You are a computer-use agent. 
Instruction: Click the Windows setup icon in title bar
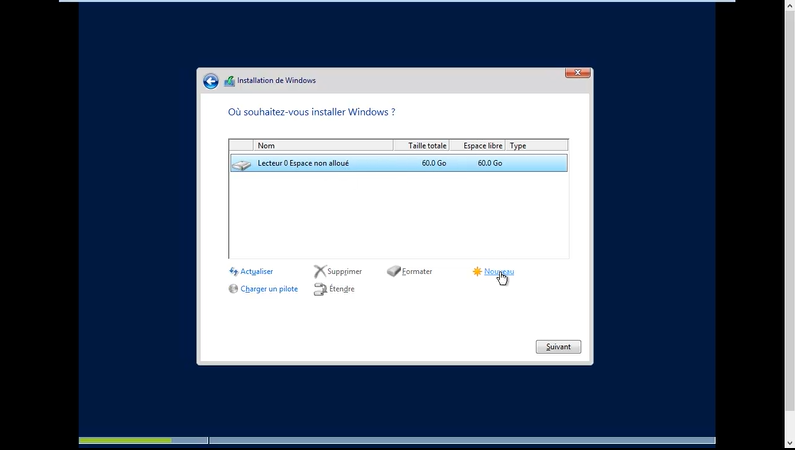coord(230,81)
